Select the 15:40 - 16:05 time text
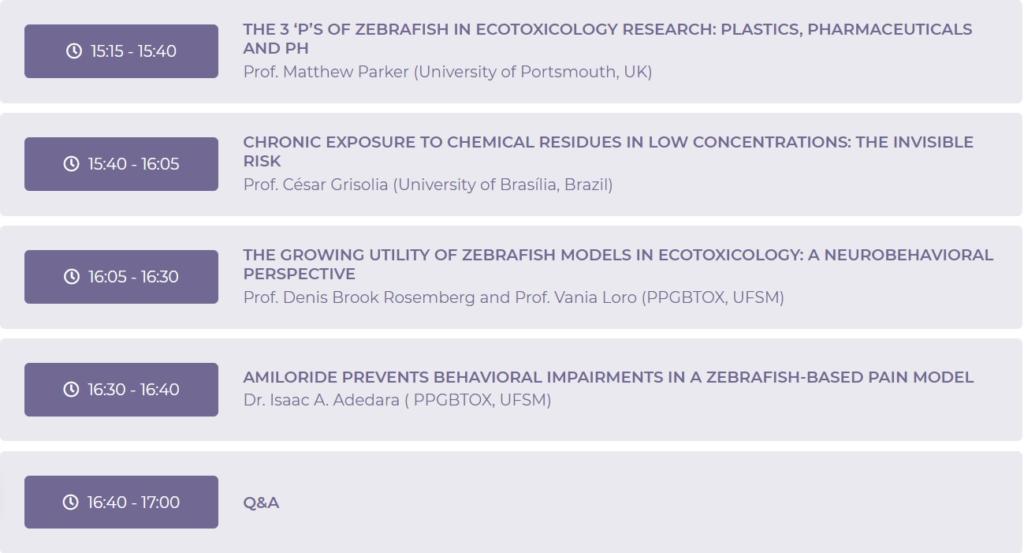The width and height of the screenshot is (1024, 553). [x=133, y=164]
